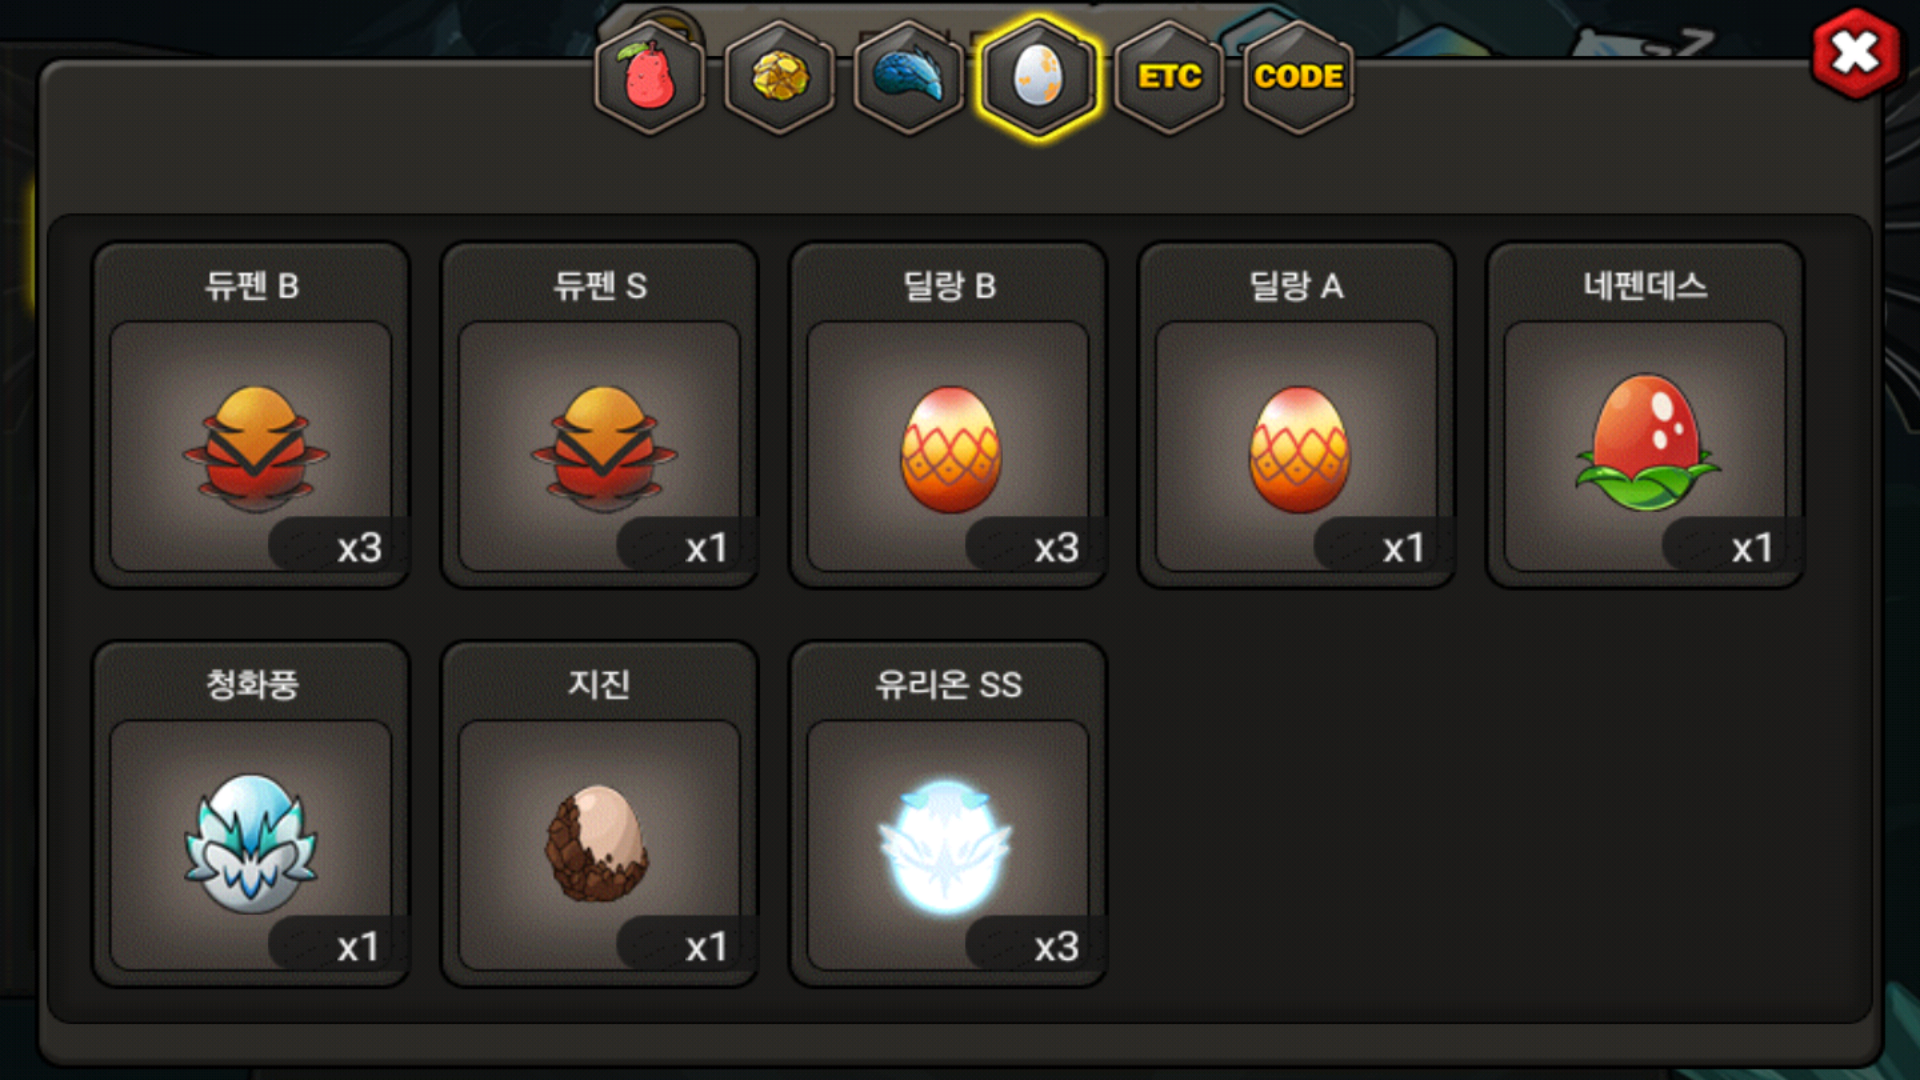The height and width of the screenshot is (1080, 1920).
Task: Click the 네펜데스 item title label
Action: tap(1645, 286)
